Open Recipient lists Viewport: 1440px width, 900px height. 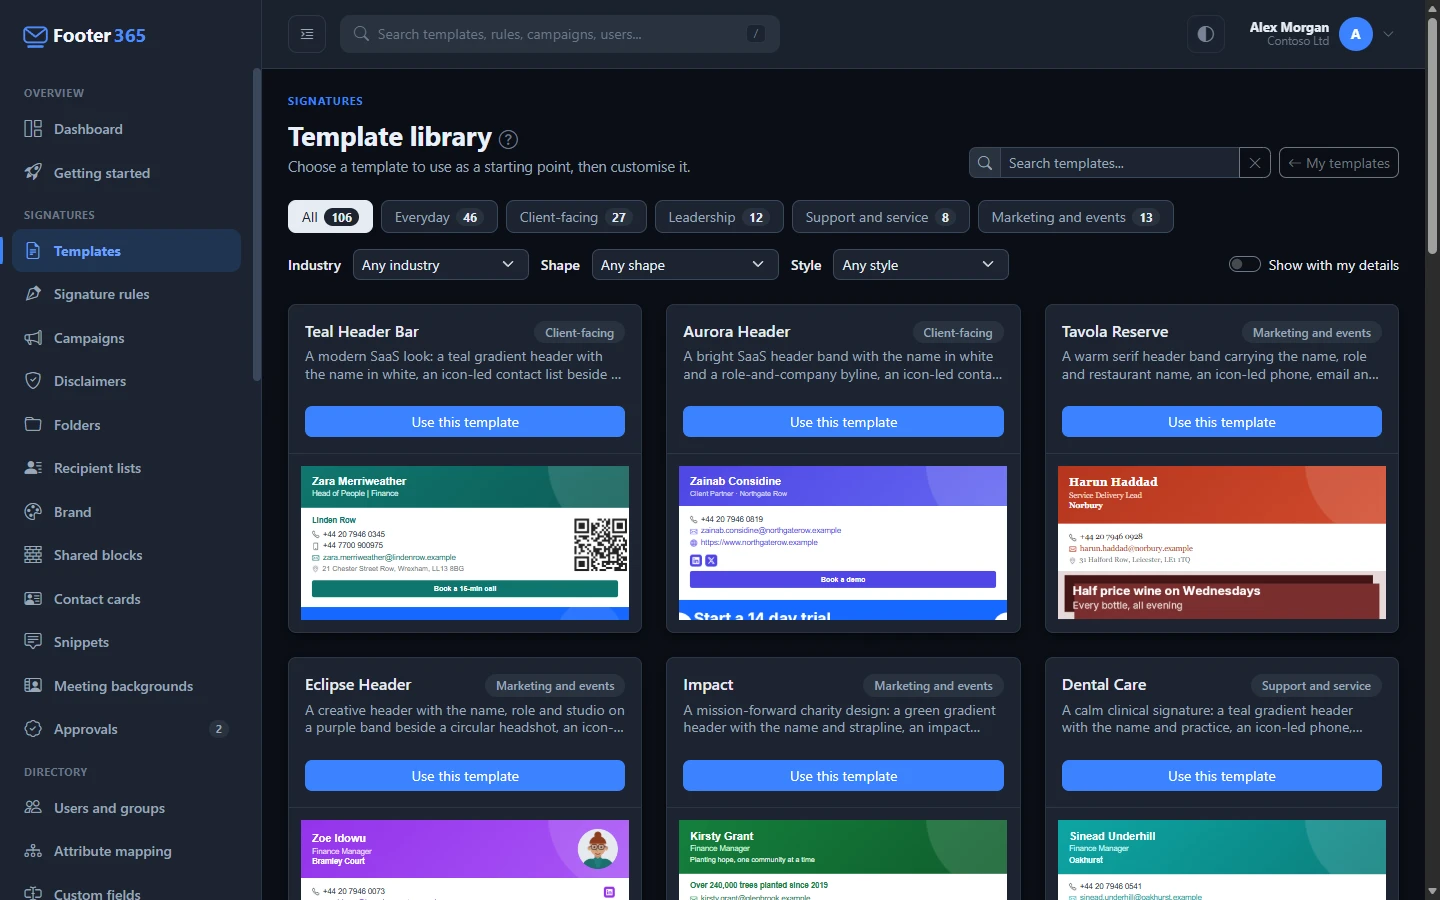tap(127, 468)
